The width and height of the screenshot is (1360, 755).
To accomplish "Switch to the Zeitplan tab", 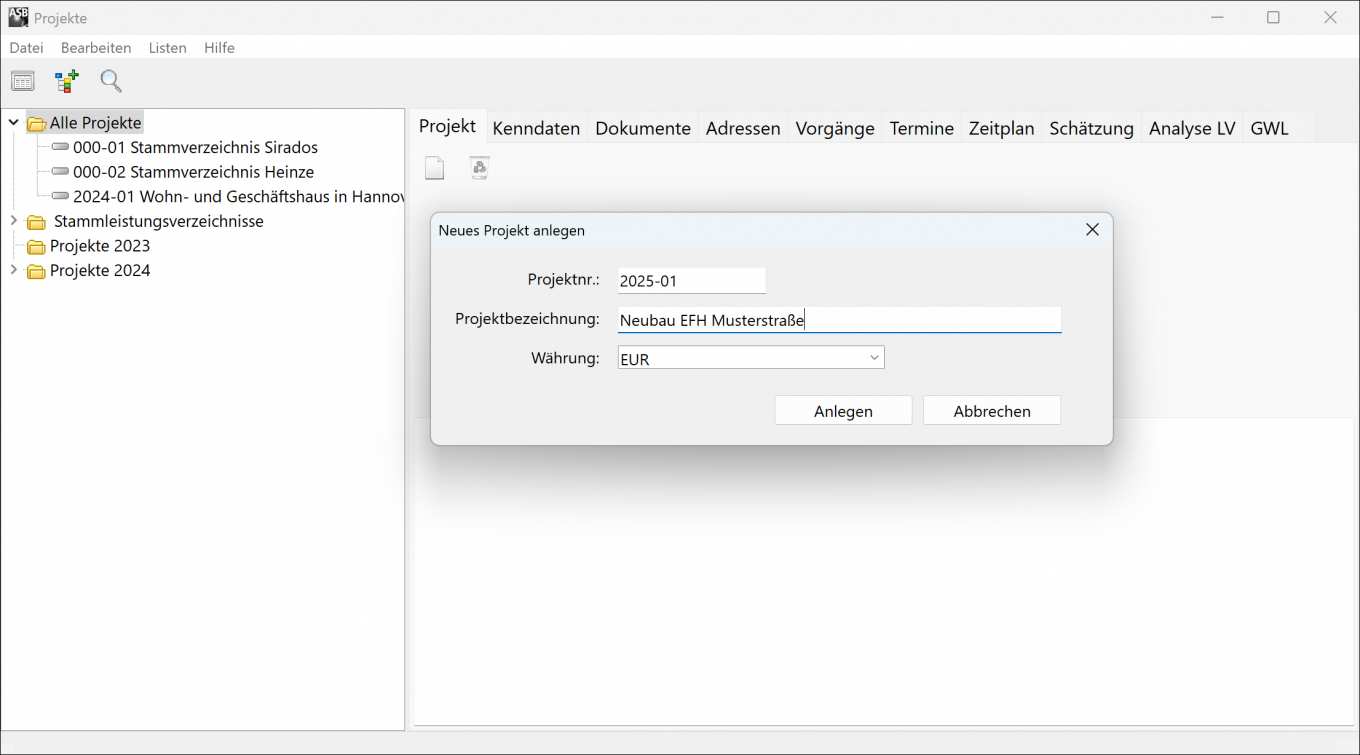I will point(1001,128).
